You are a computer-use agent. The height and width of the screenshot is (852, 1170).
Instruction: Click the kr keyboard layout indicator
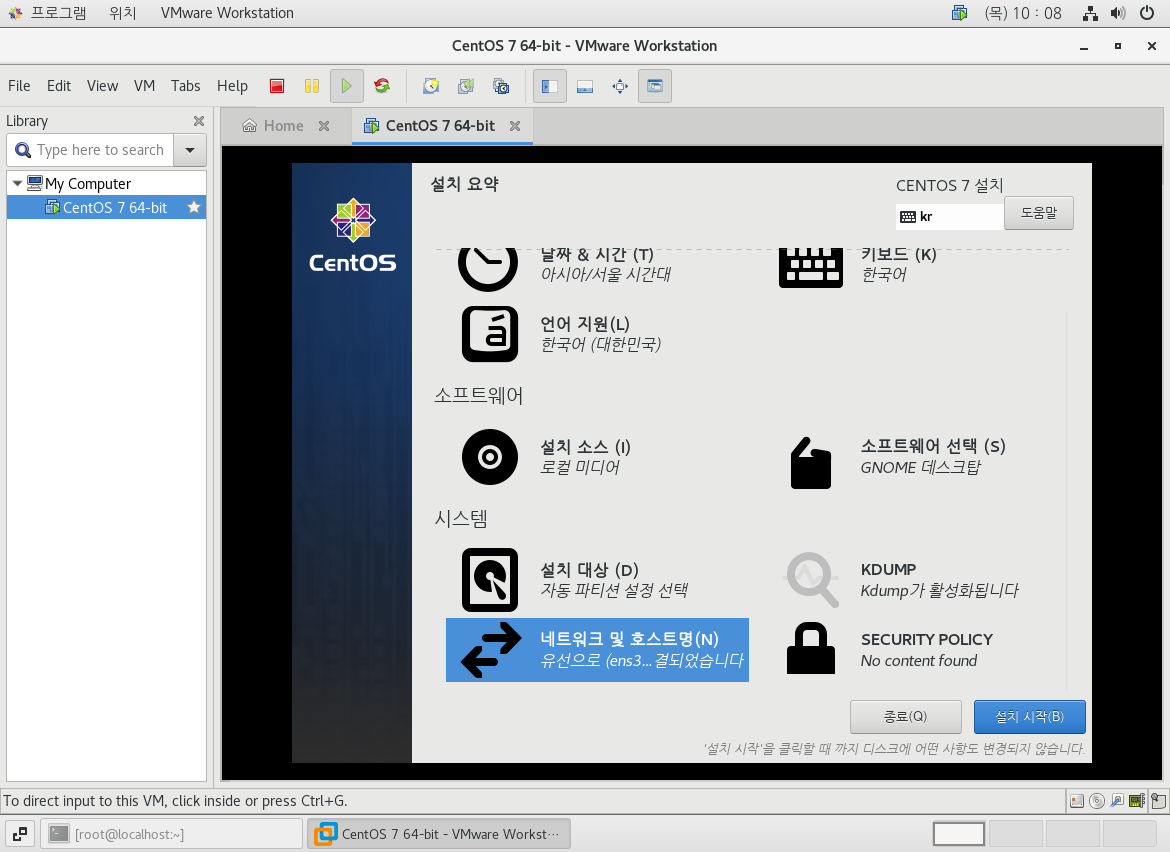[949, 216]
